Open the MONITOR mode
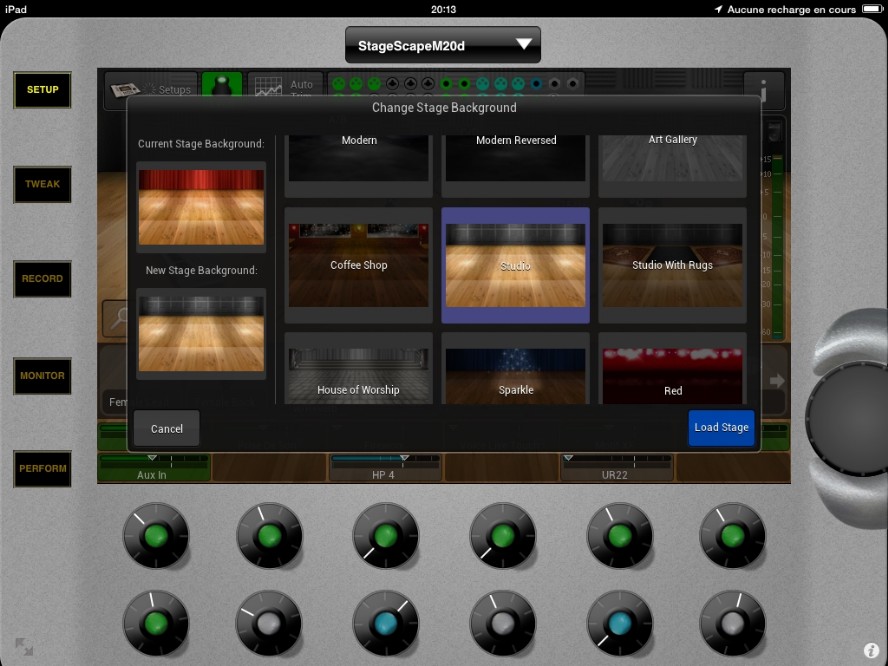This screenshot has height=666, width=888. coord(42,376)
